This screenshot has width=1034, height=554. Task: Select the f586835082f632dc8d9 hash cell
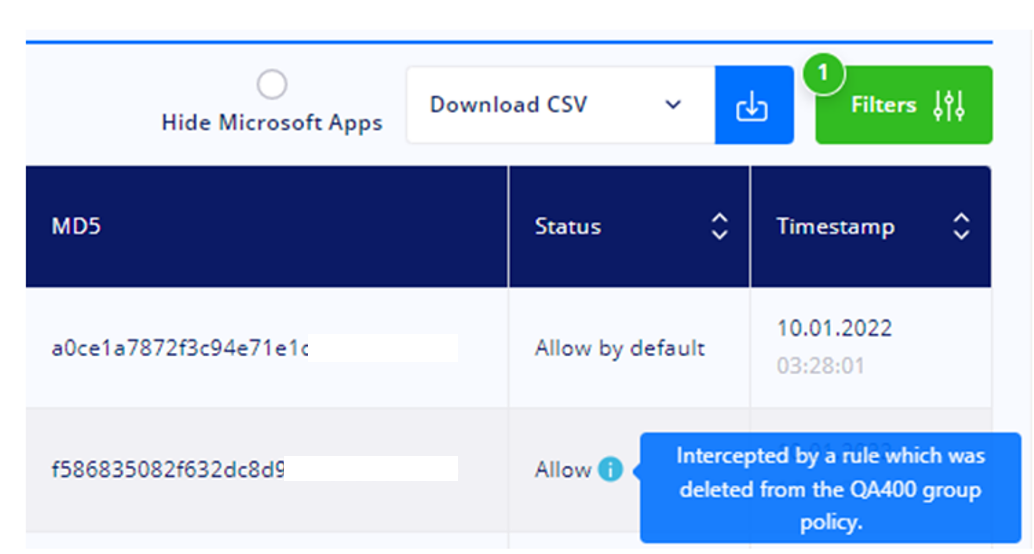click(x=267, y=470)
